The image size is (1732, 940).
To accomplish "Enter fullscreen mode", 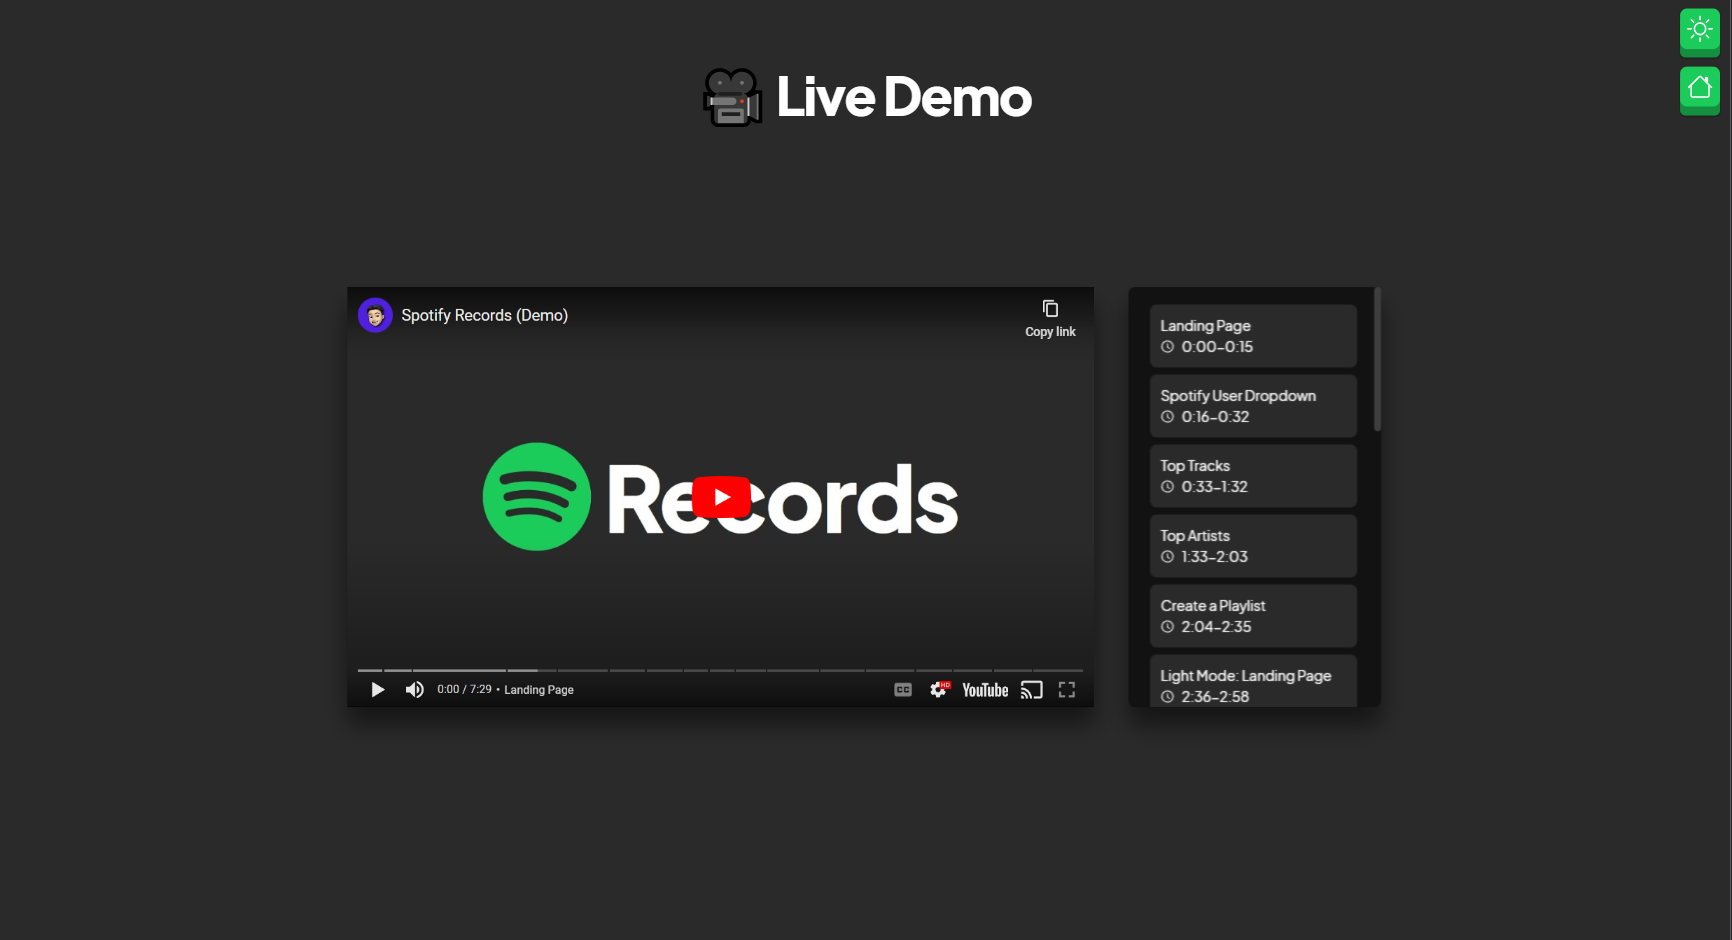I will pyautogui.click(x=1067, y=690).
